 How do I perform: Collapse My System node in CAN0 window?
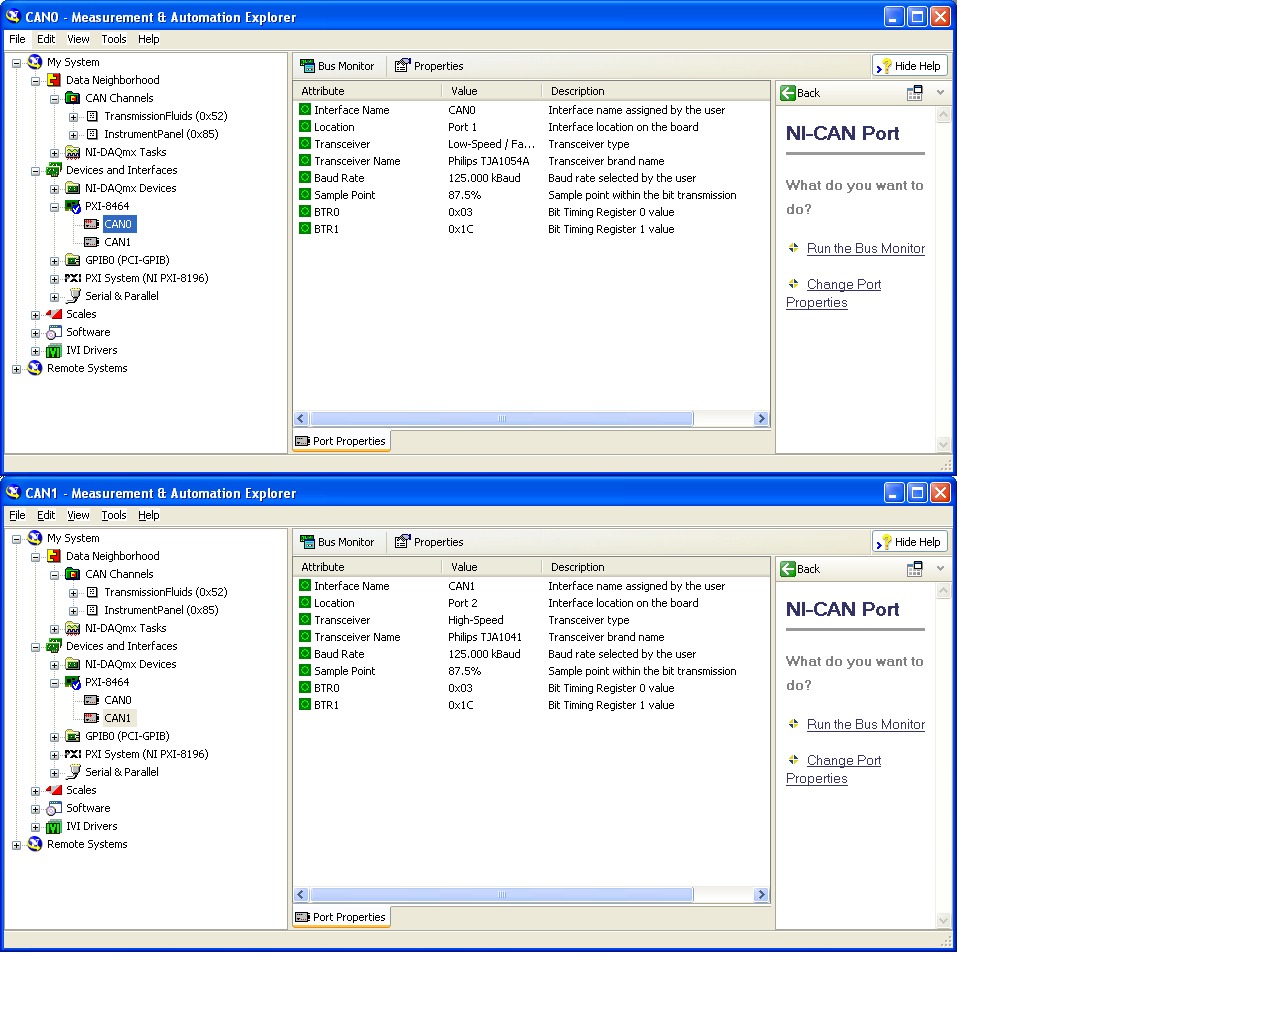[x=16, y=63]
